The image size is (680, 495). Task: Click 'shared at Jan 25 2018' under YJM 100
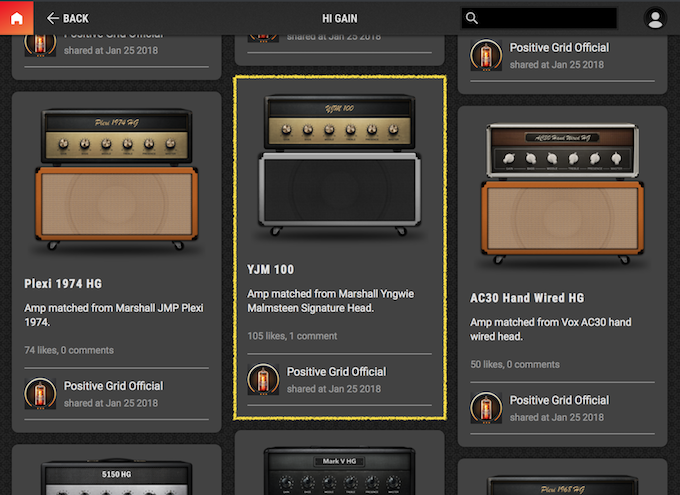tap(333, 389)
